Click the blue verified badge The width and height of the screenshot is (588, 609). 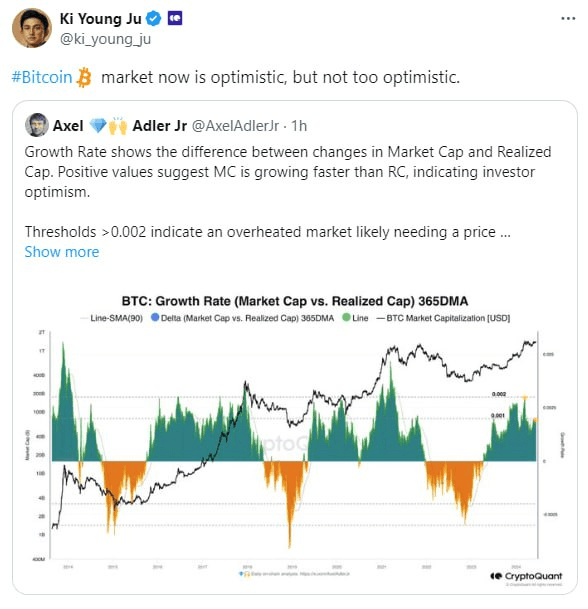(153, 18)
